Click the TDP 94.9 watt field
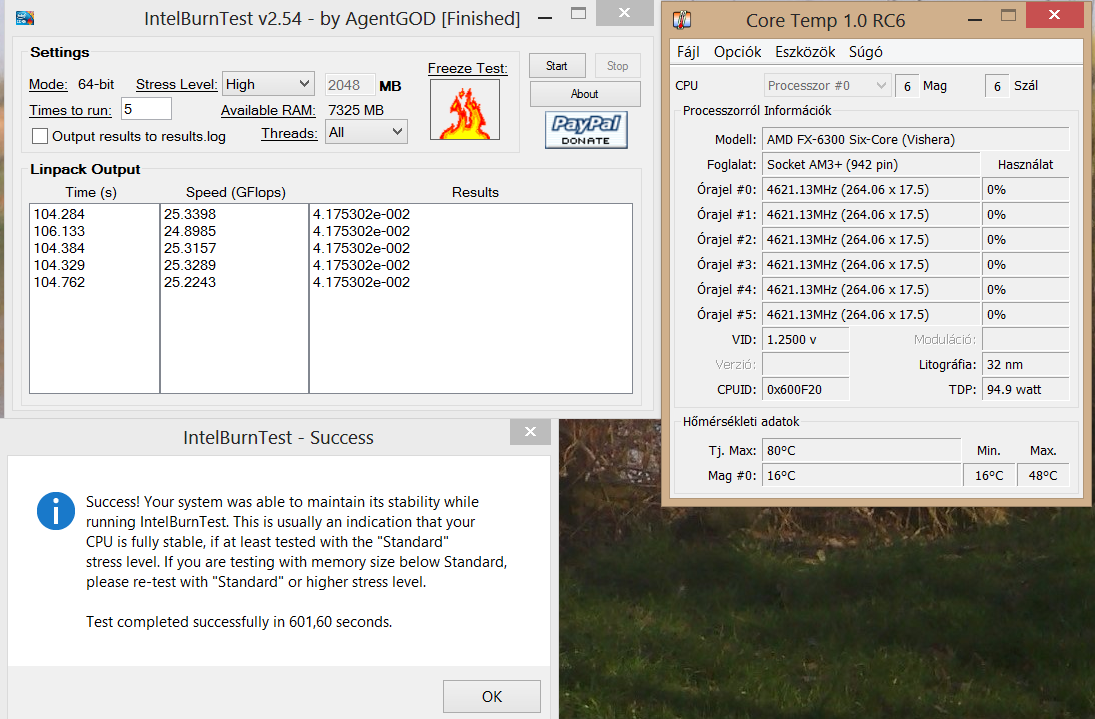Screen dimensions: 1095x719 point(1026,390)
